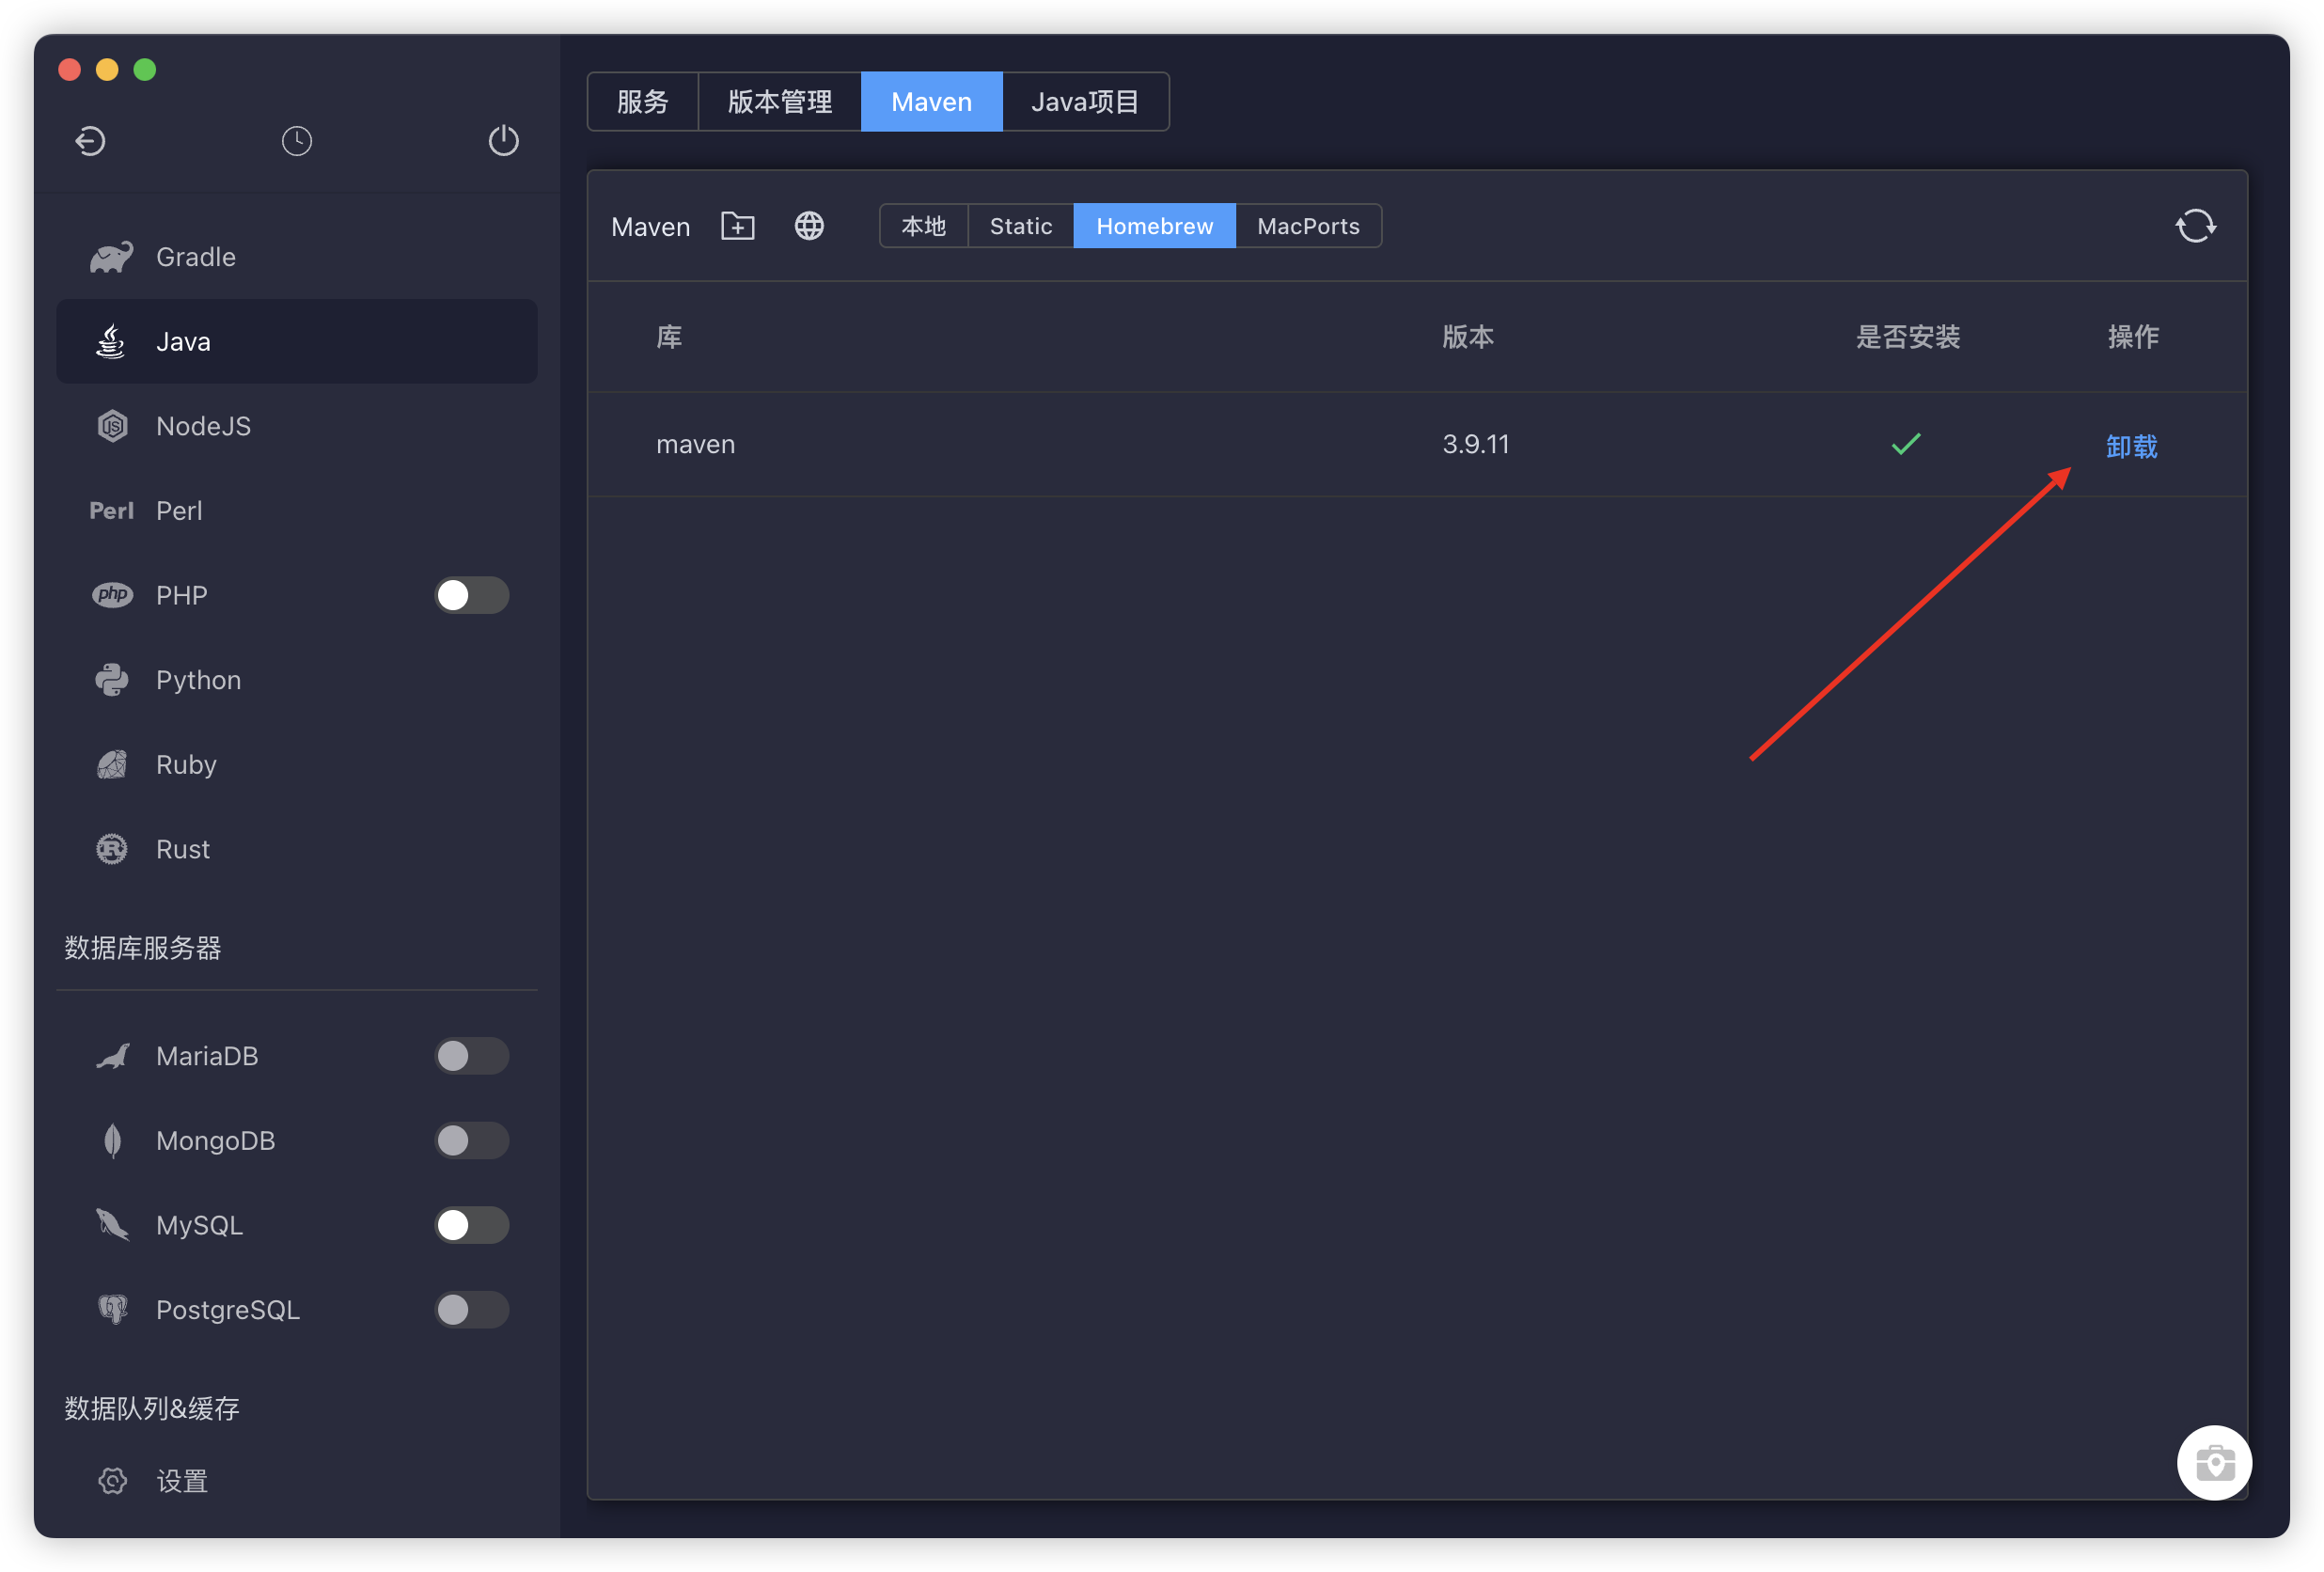Turn on the MySQL service
Image resolution: width=2324 pixels, height=1572 pixels.
pos(471,1224)
